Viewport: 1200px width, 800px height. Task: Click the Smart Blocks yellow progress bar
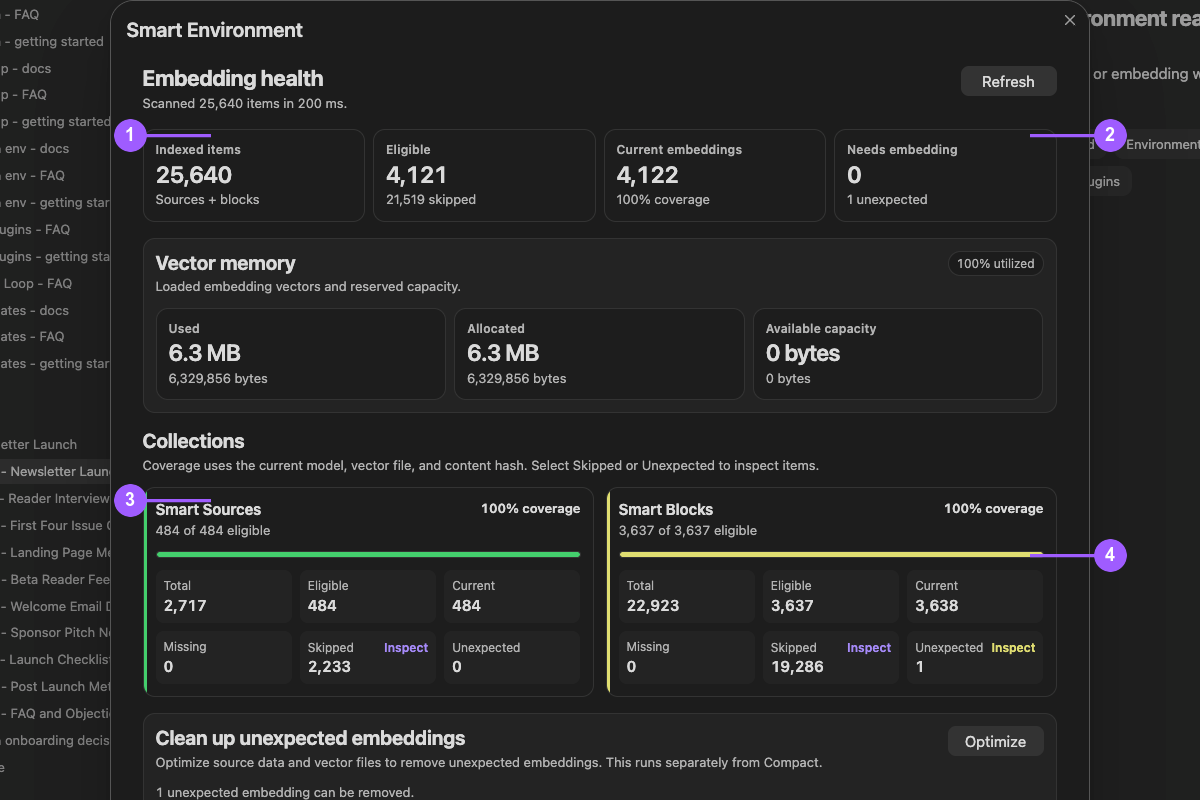[831, 554]
